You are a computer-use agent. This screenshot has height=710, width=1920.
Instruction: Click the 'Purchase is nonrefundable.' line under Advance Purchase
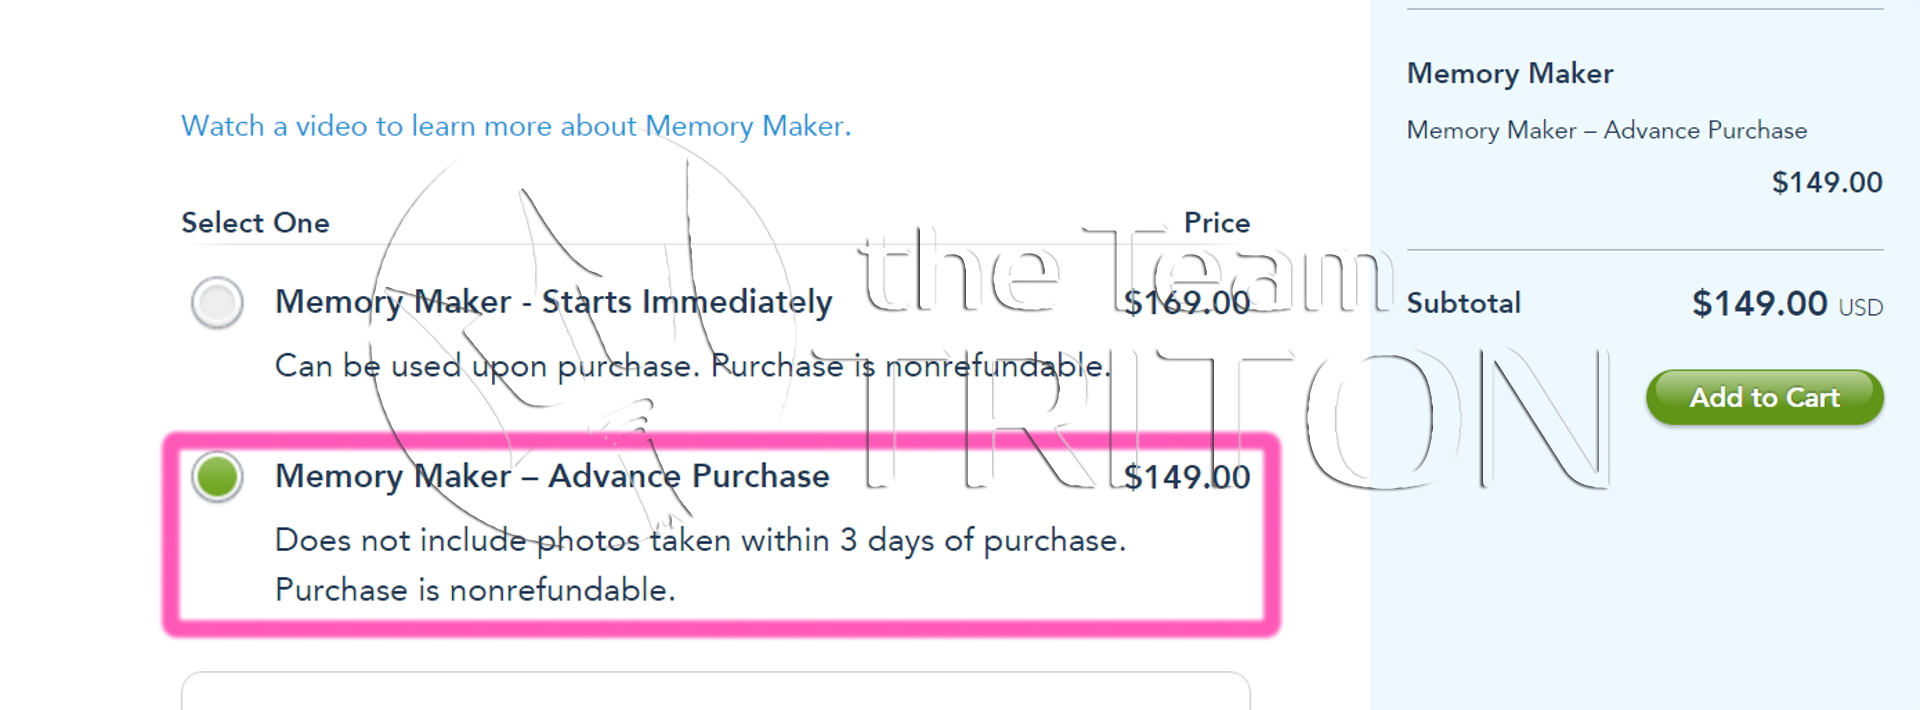pos(475,590)
